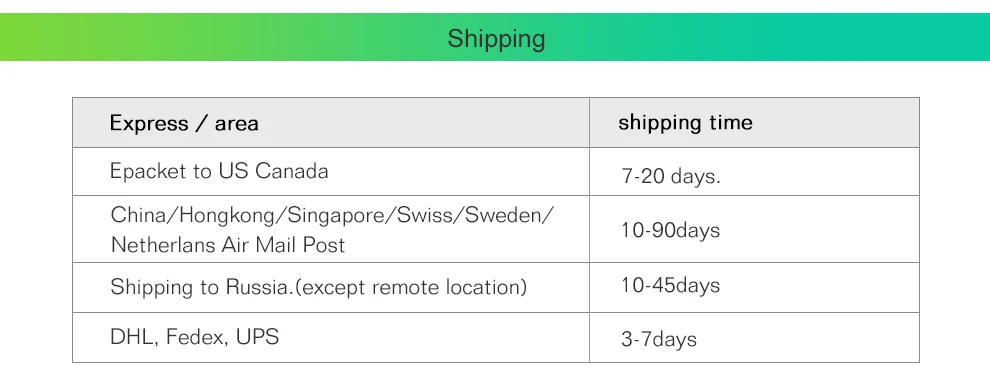
Task: Click the Shipping header banner
Action: 495,37
